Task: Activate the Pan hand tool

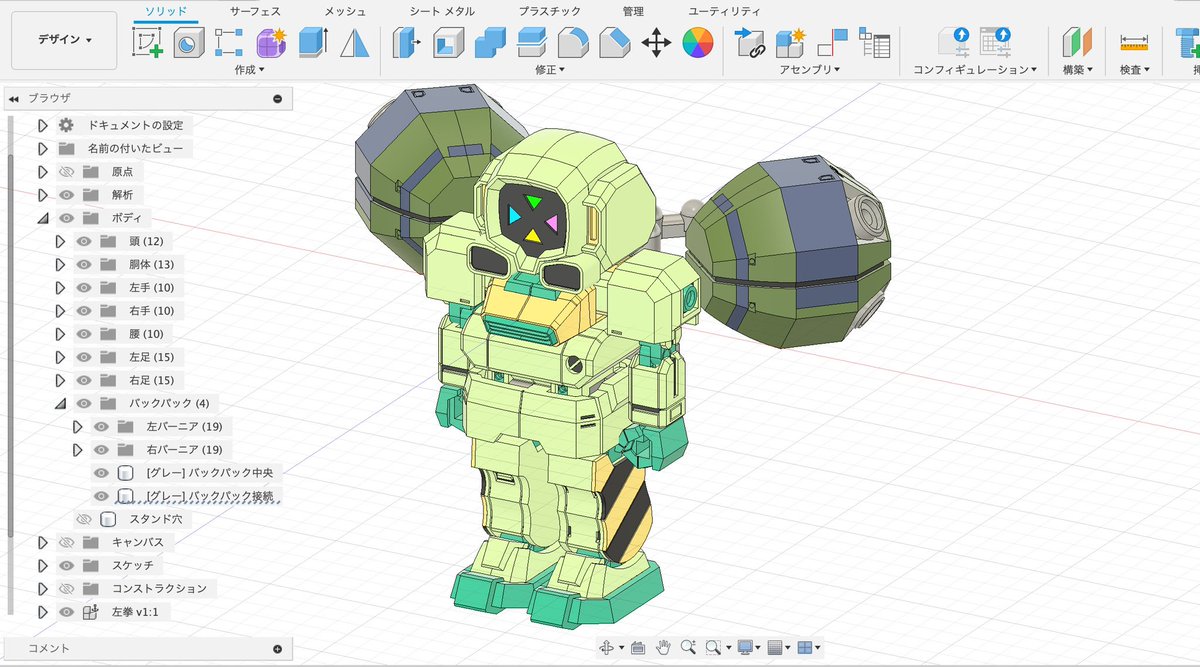Action: (663, 648)
